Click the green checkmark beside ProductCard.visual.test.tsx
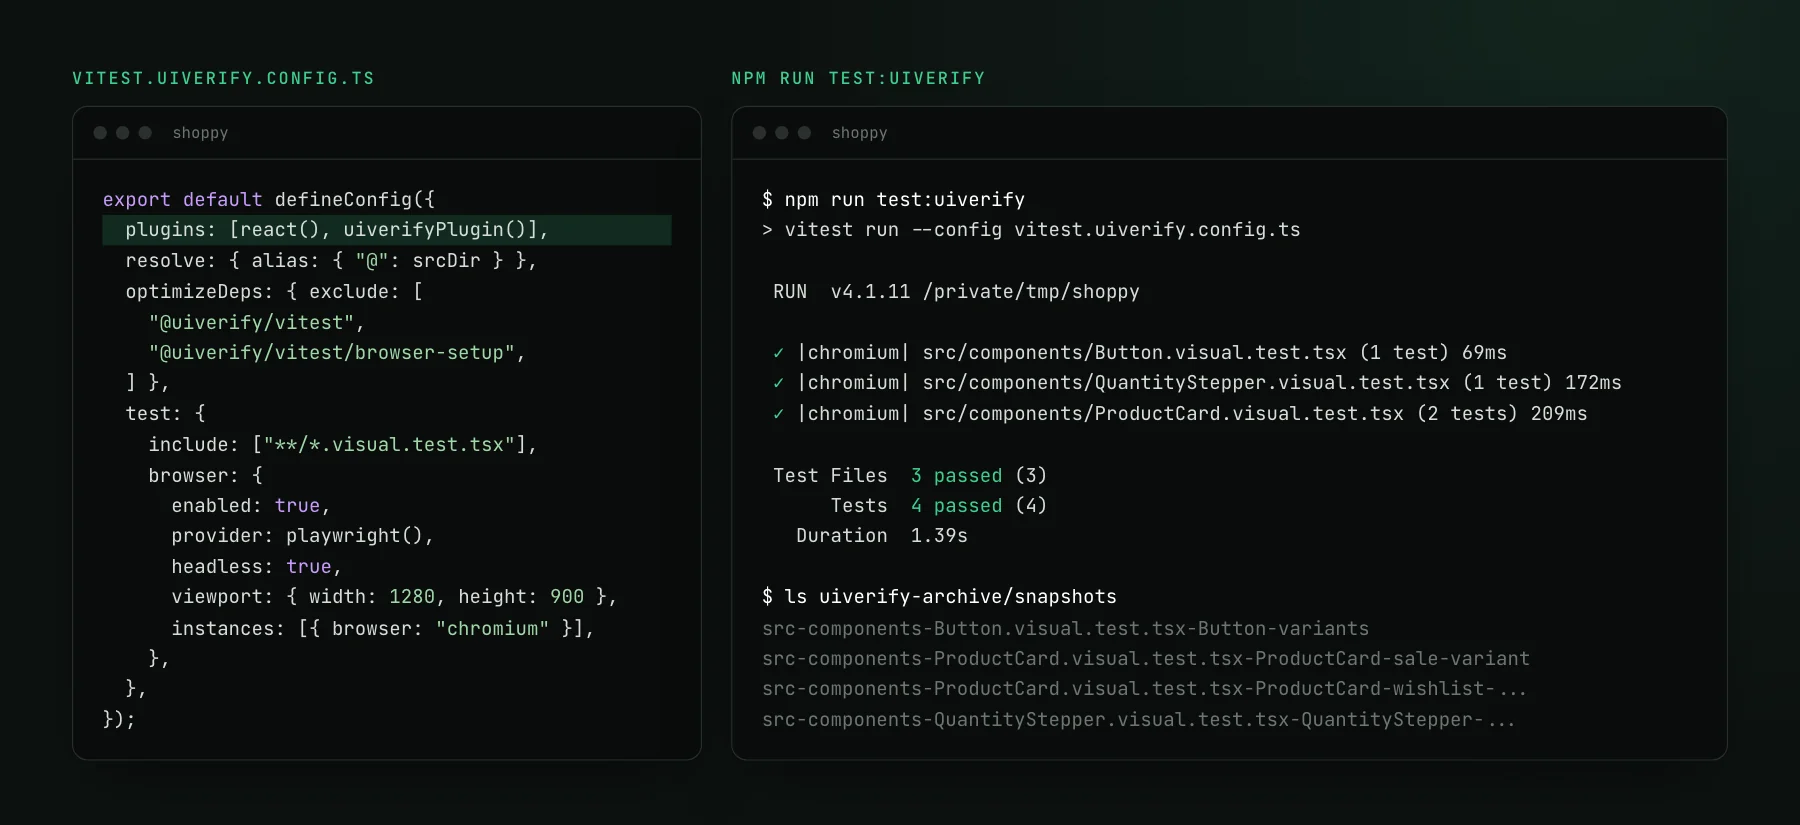The height and width of the screenshot is (825, 1800). 778,414
